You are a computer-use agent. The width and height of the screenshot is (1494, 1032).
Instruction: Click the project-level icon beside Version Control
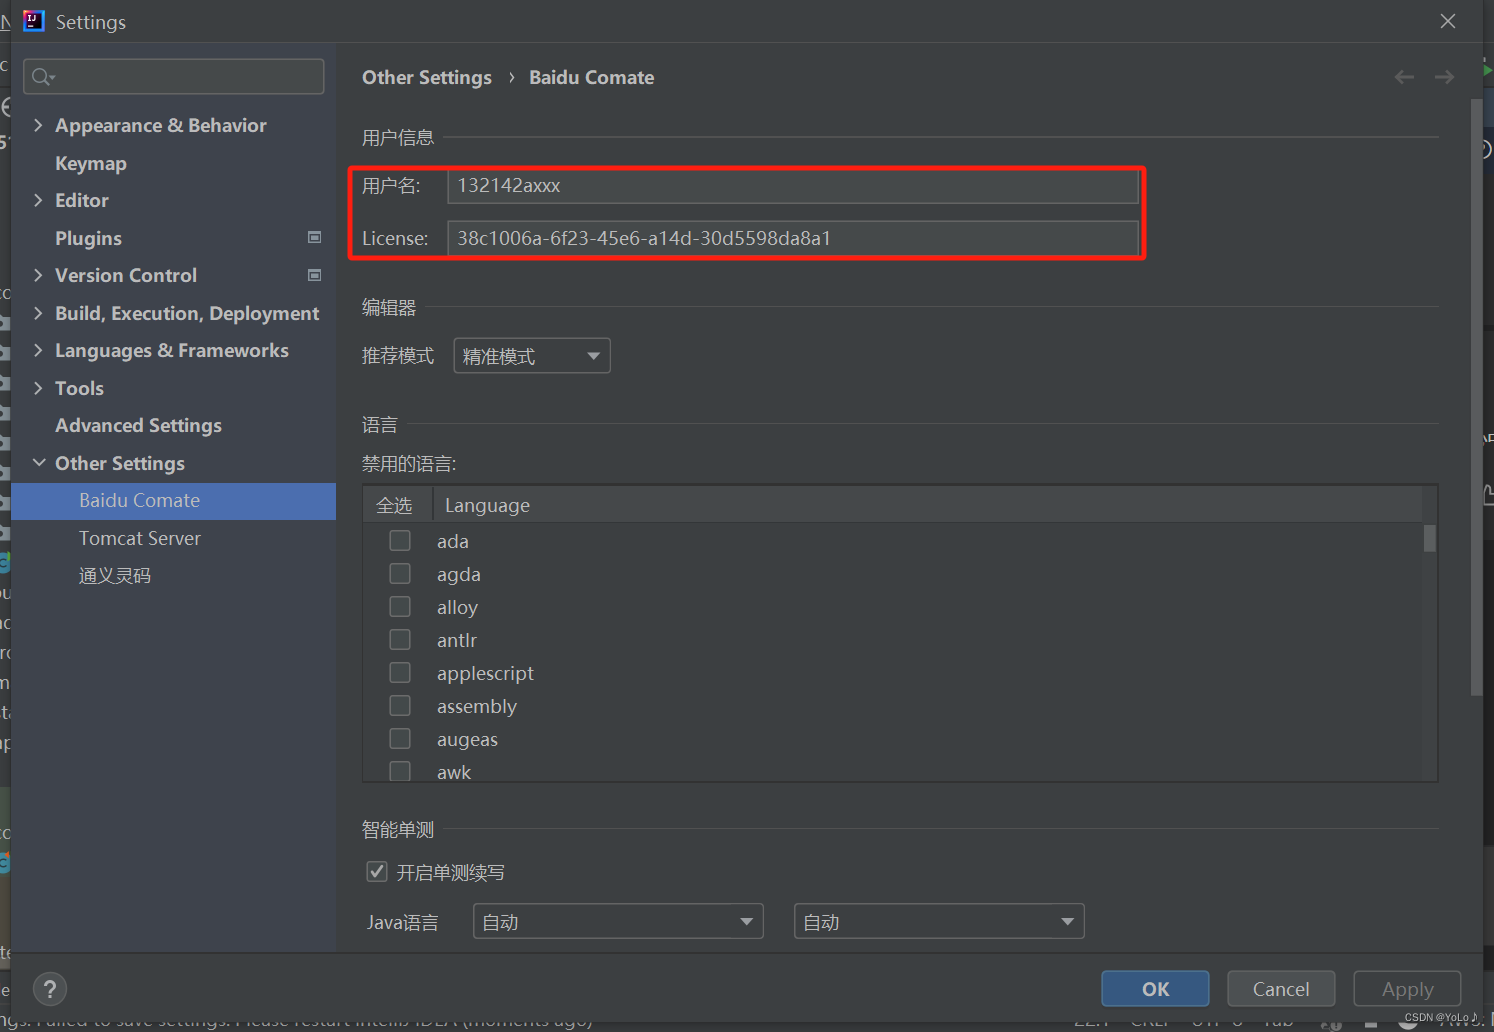click(x=314, y=275)
